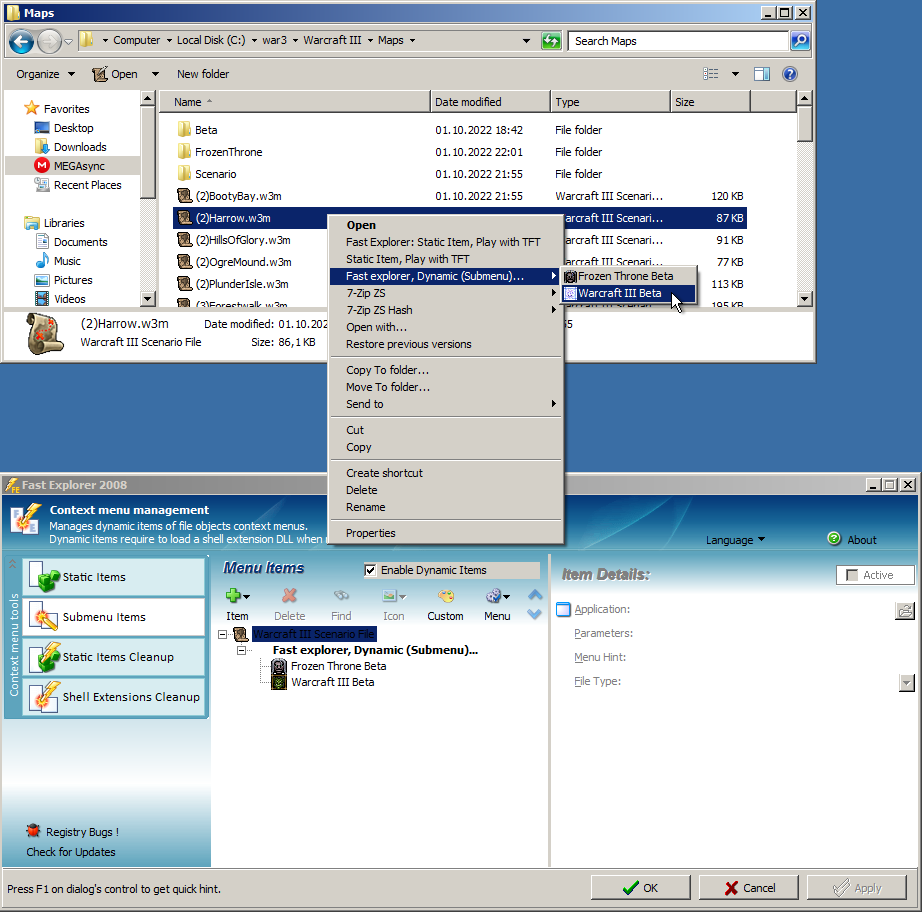Open dropdown arrow next to Open button

[x=155, y=74]
